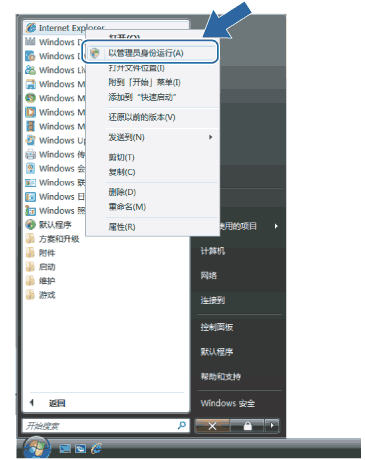Open the Windows Update entry
The image size is (365, 460).
pos(55,140)
